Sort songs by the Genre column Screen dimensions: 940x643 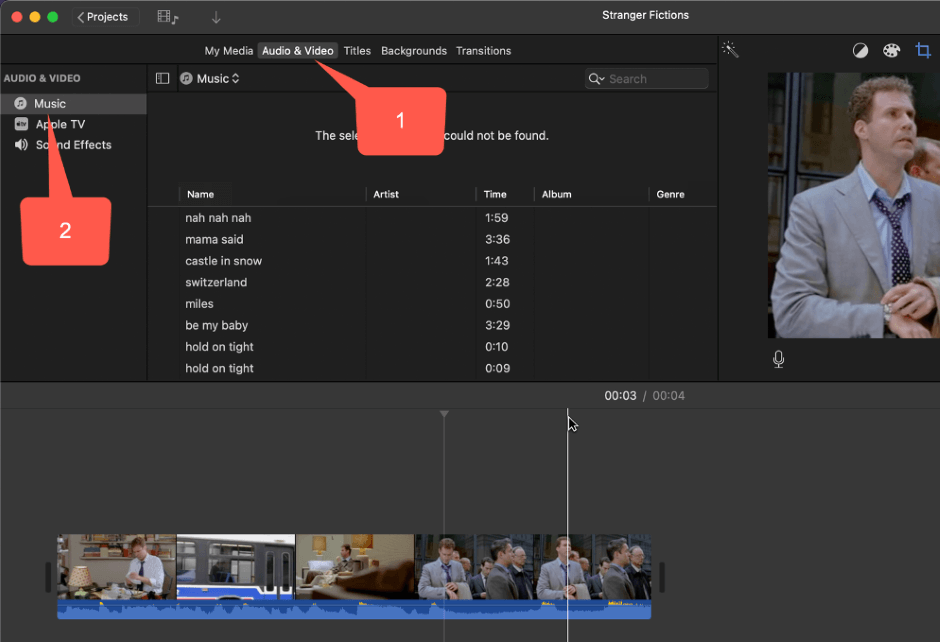(670, 194)
